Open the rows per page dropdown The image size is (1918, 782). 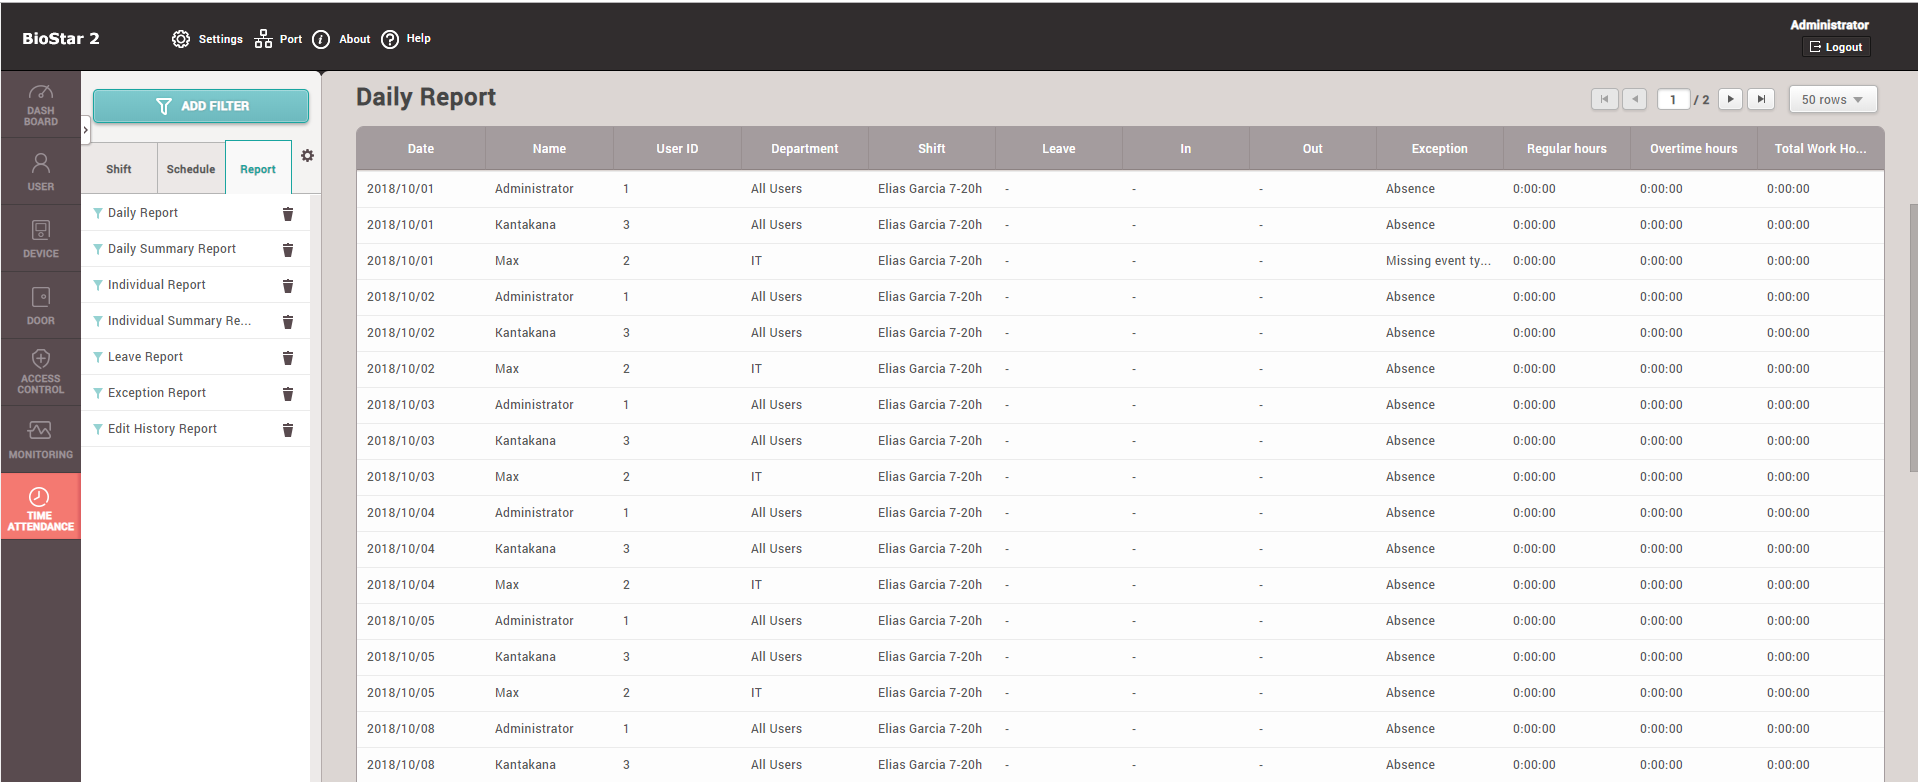coord(1832,100)
